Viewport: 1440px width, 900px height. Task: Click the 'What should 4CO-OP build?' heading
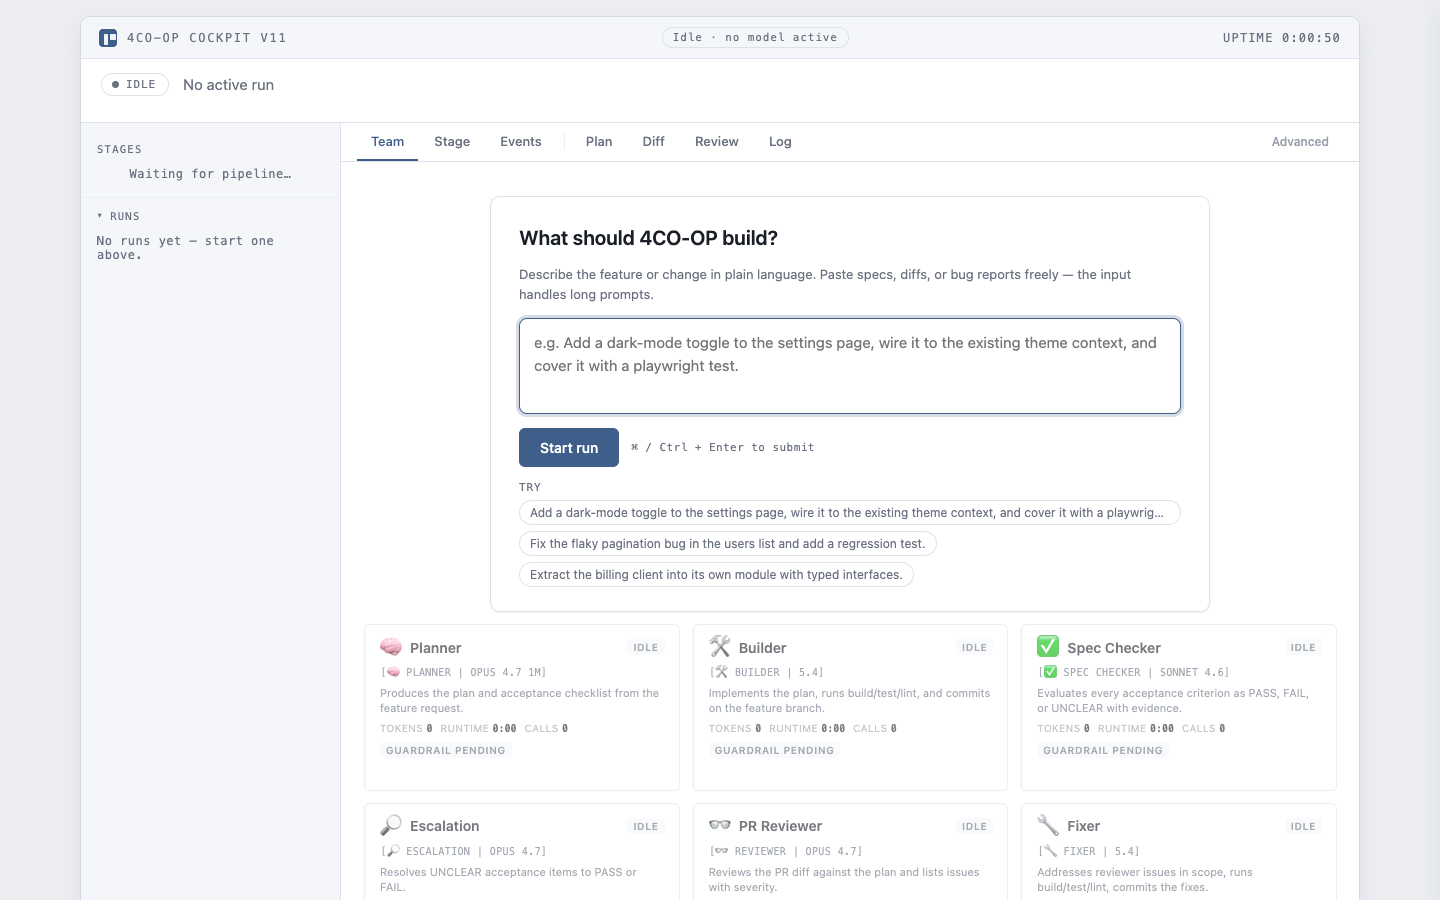pos(648,238)
